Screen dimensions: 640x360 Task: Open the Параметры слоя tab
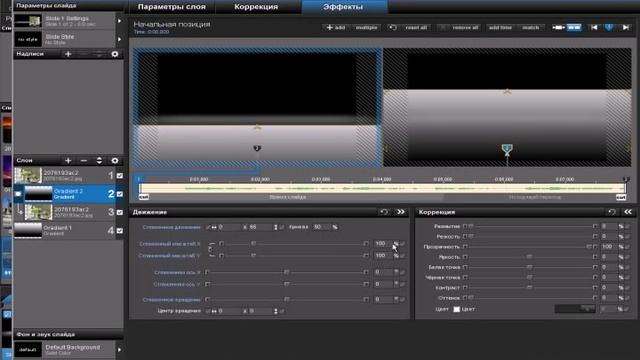171,7
